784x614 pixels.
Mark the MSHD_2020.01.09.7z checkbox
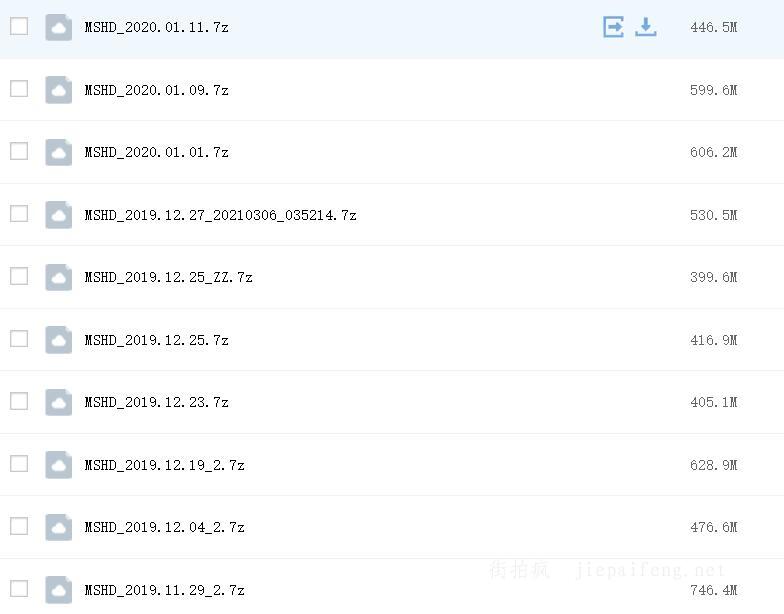pos(19,89)
